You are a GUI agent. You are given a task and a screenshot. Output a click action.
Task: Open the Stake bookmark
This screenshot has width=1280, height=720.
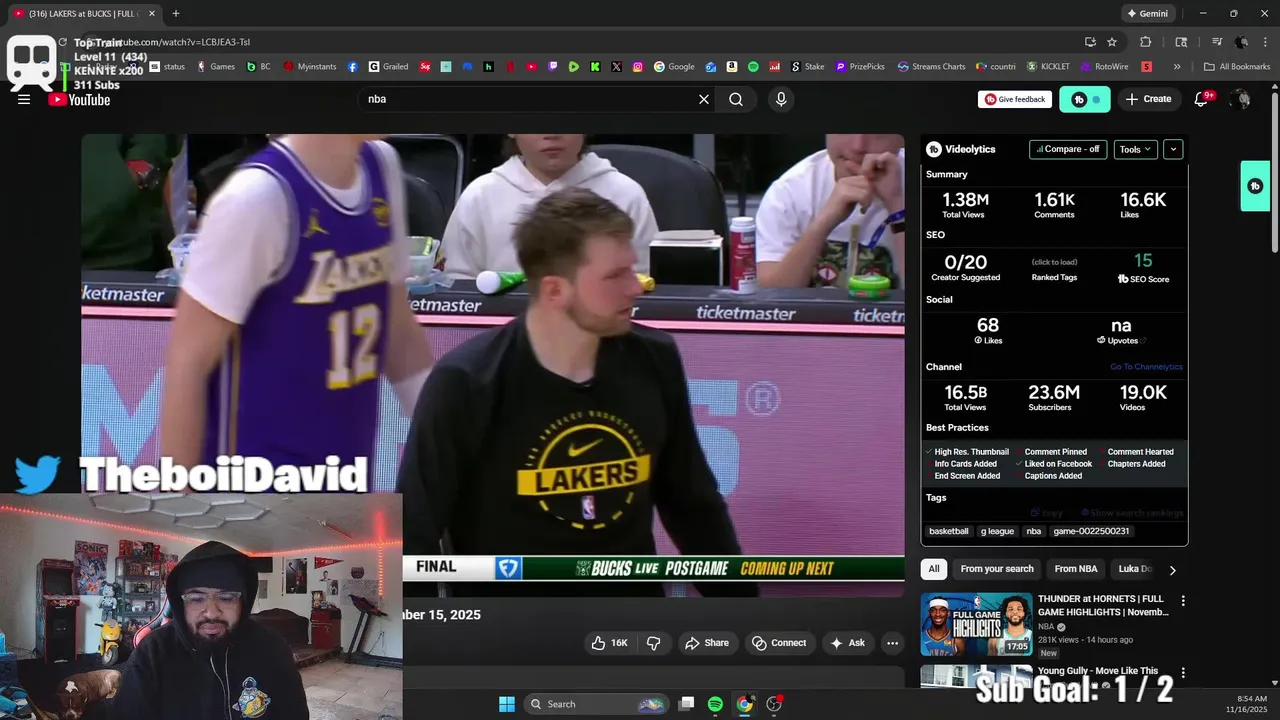(x=808, y=67)
